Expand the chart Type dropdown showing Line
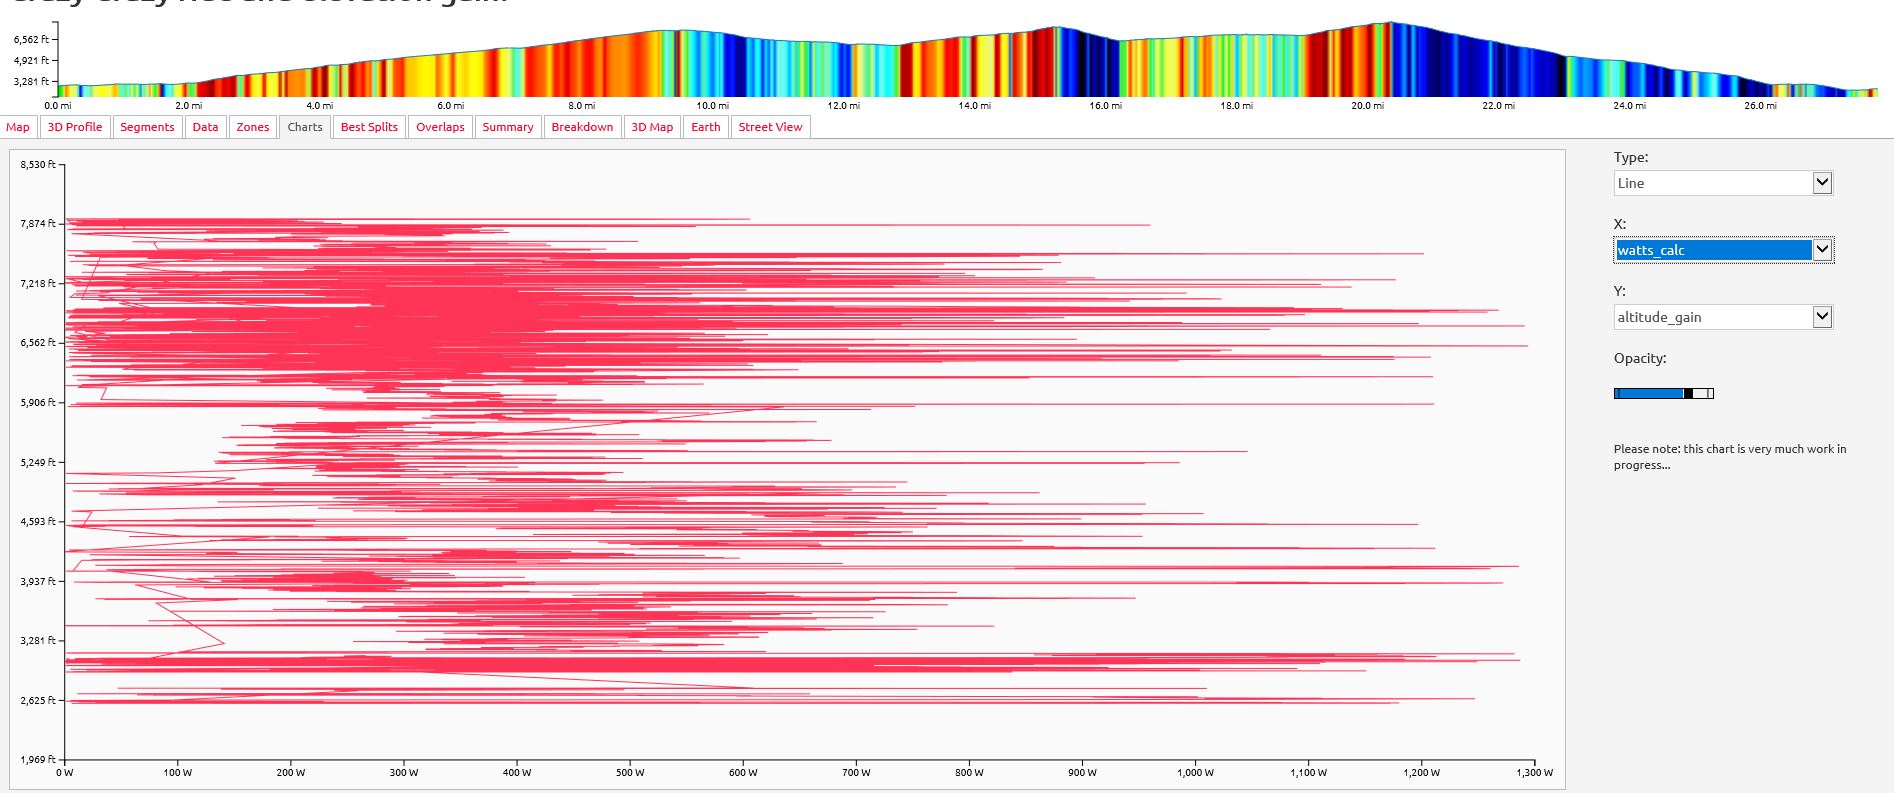 coord(1723,183)
